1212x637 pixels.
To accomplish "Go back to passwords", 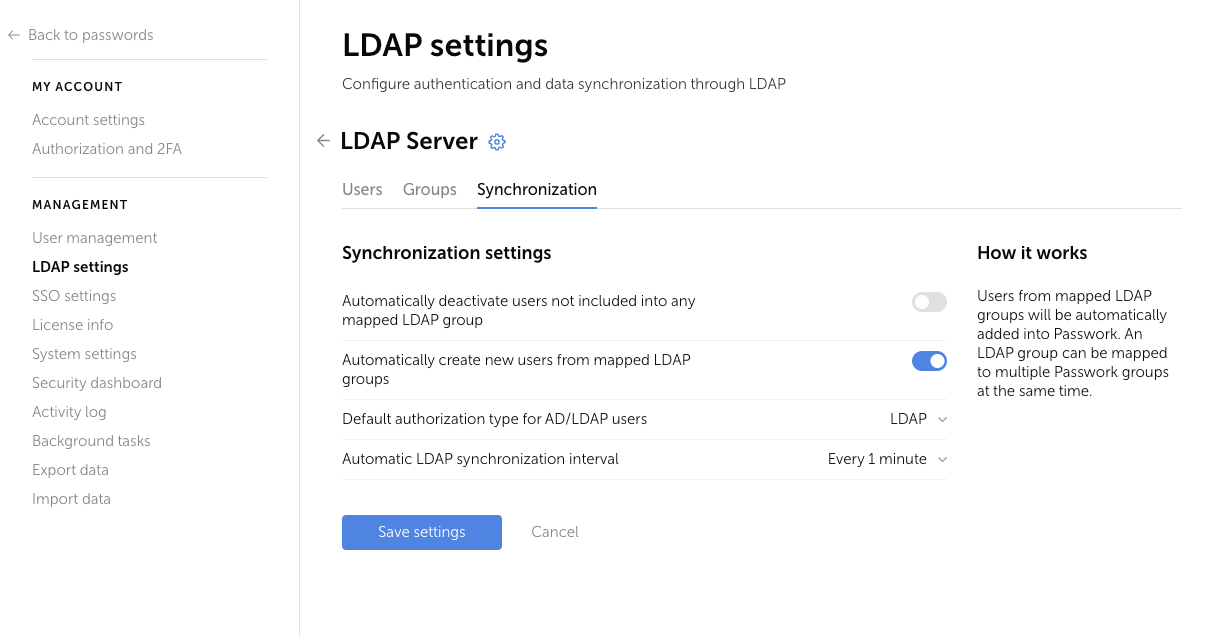I will point(90,34).
